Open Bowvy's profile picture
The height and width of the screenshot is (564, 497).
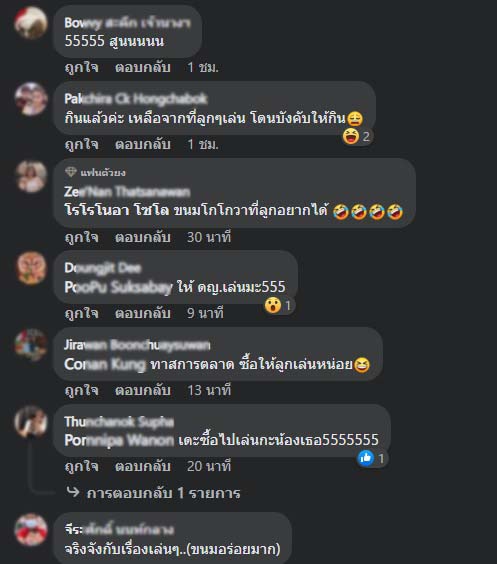31,22
